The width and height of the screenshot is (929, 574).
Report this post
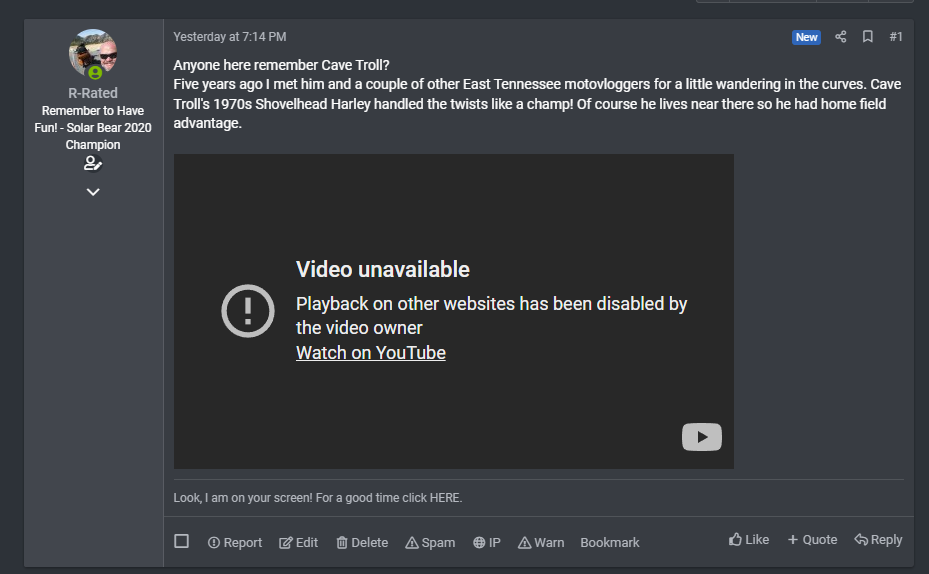(235, 542)
